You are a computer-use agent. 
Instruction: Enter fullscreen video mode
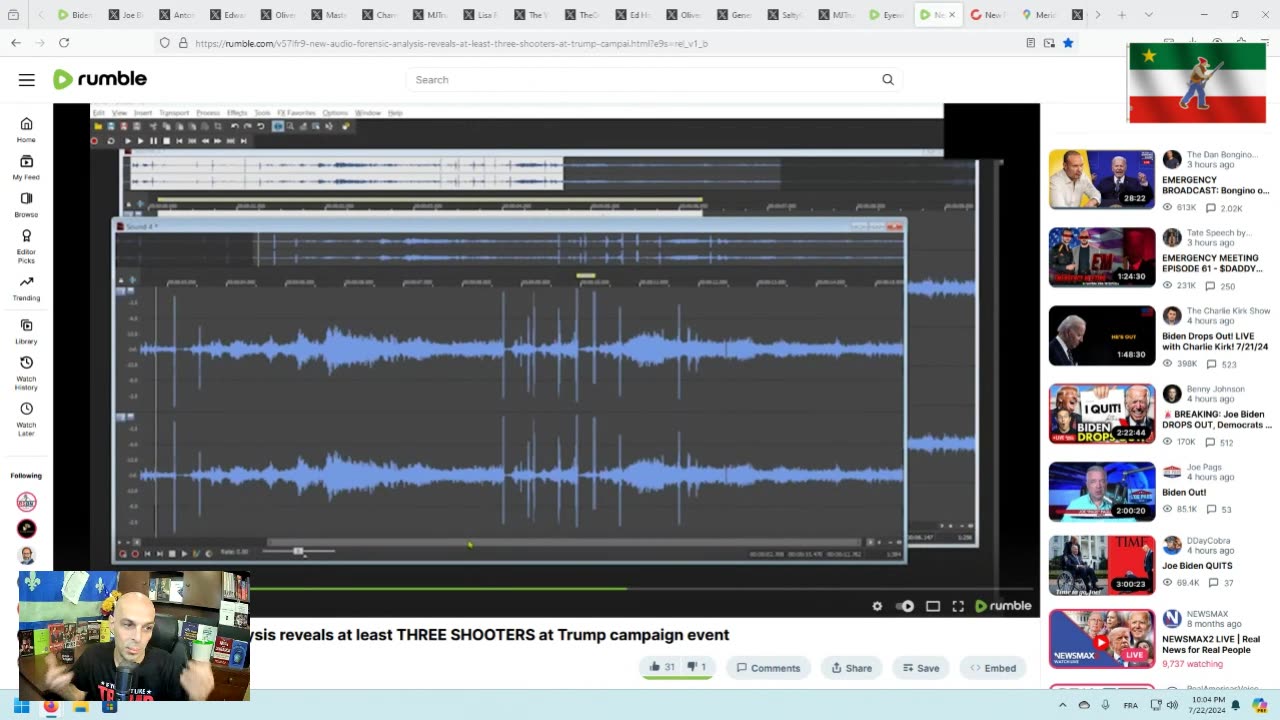tap(958, 606)
